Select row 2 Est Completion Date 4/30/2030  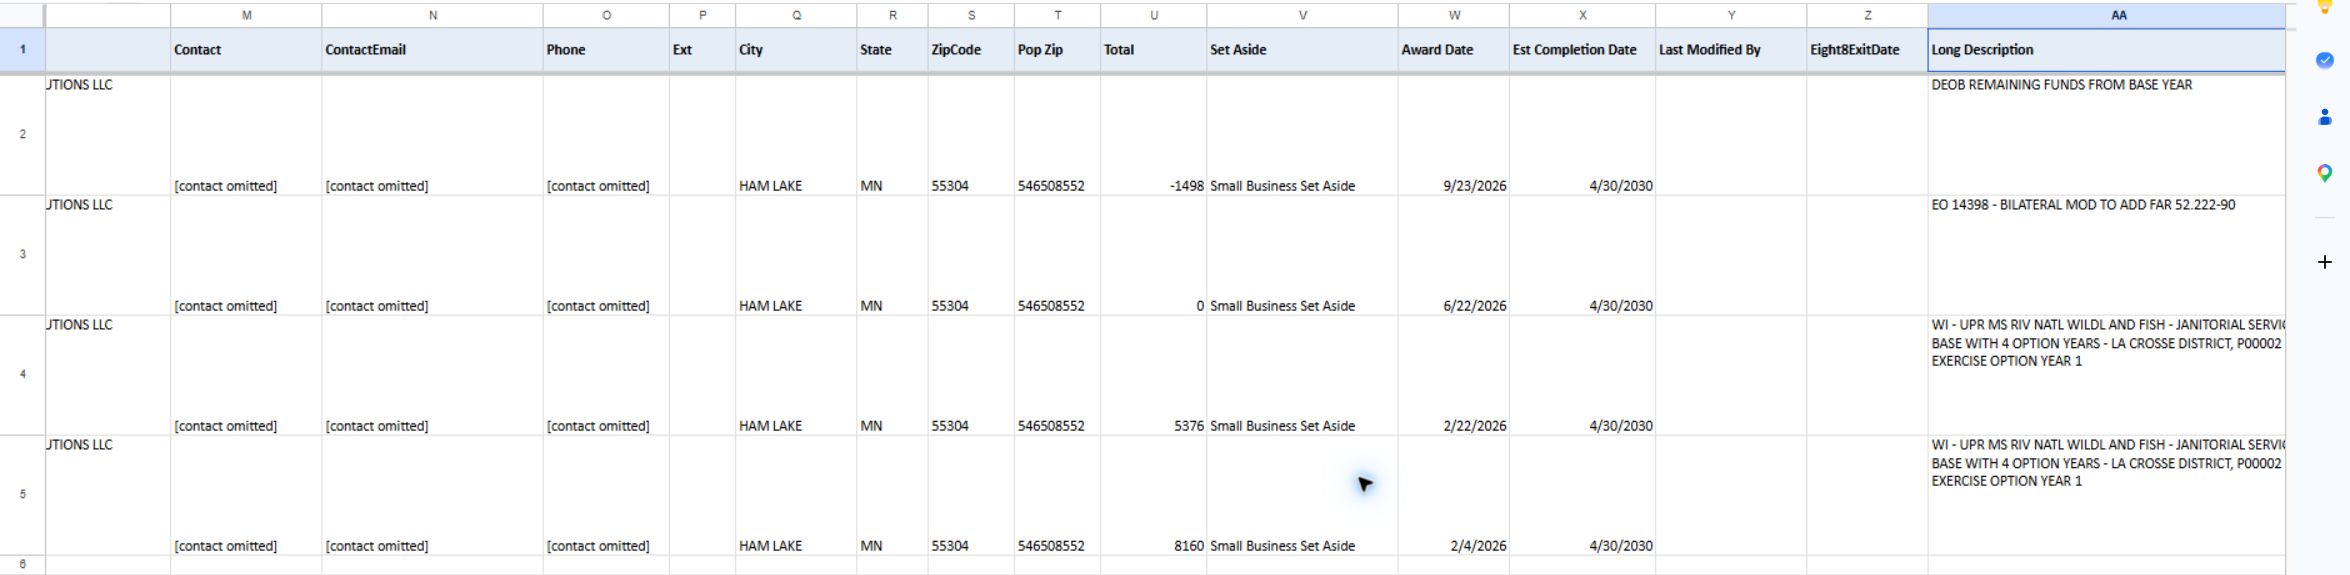(x=1582, y=135)
